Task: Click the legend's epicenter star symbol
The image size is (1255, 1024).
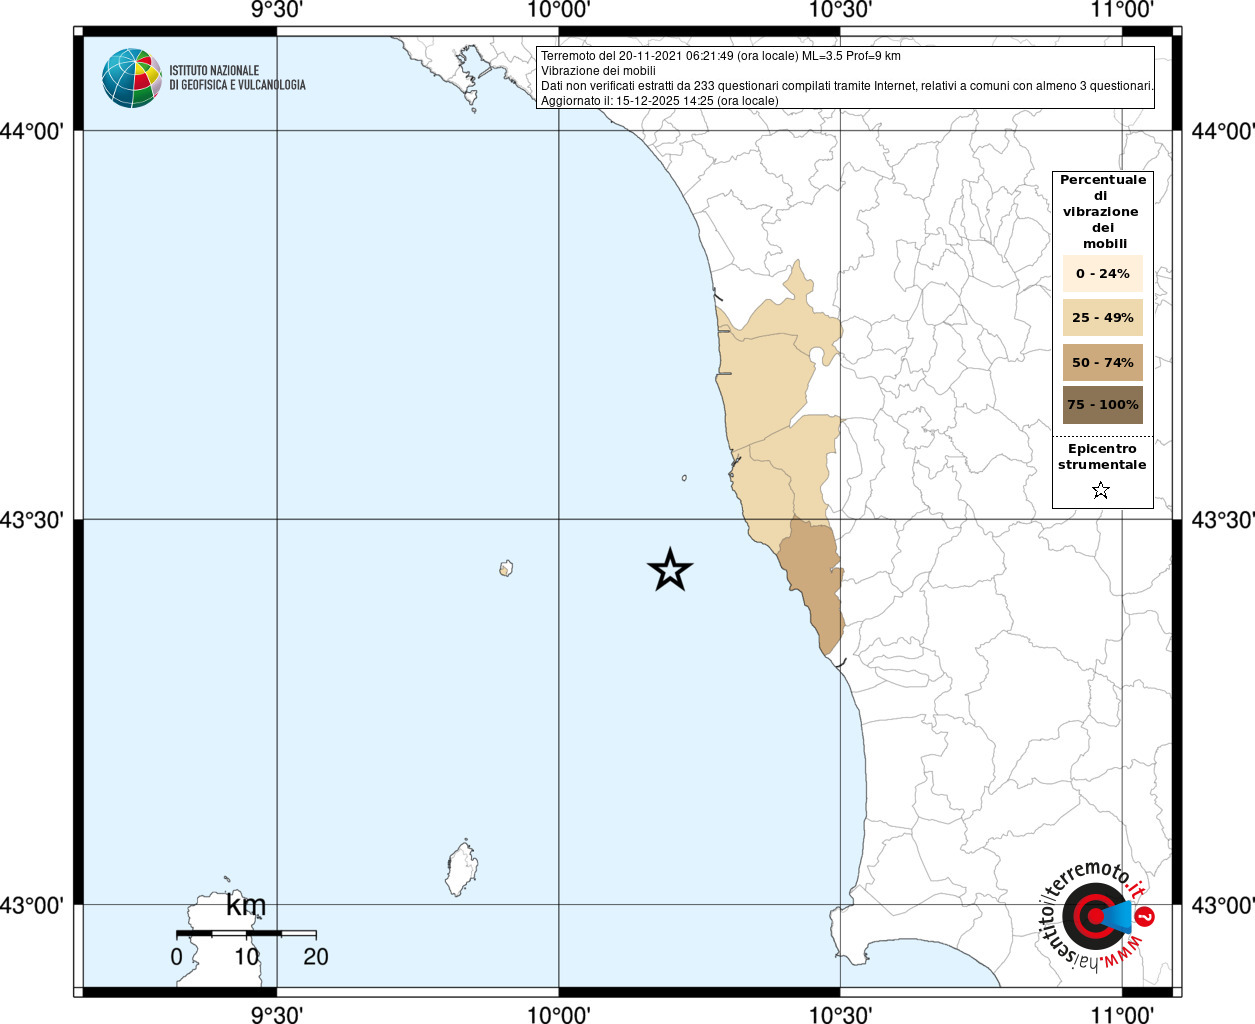Action: [x=1101, y=490]
